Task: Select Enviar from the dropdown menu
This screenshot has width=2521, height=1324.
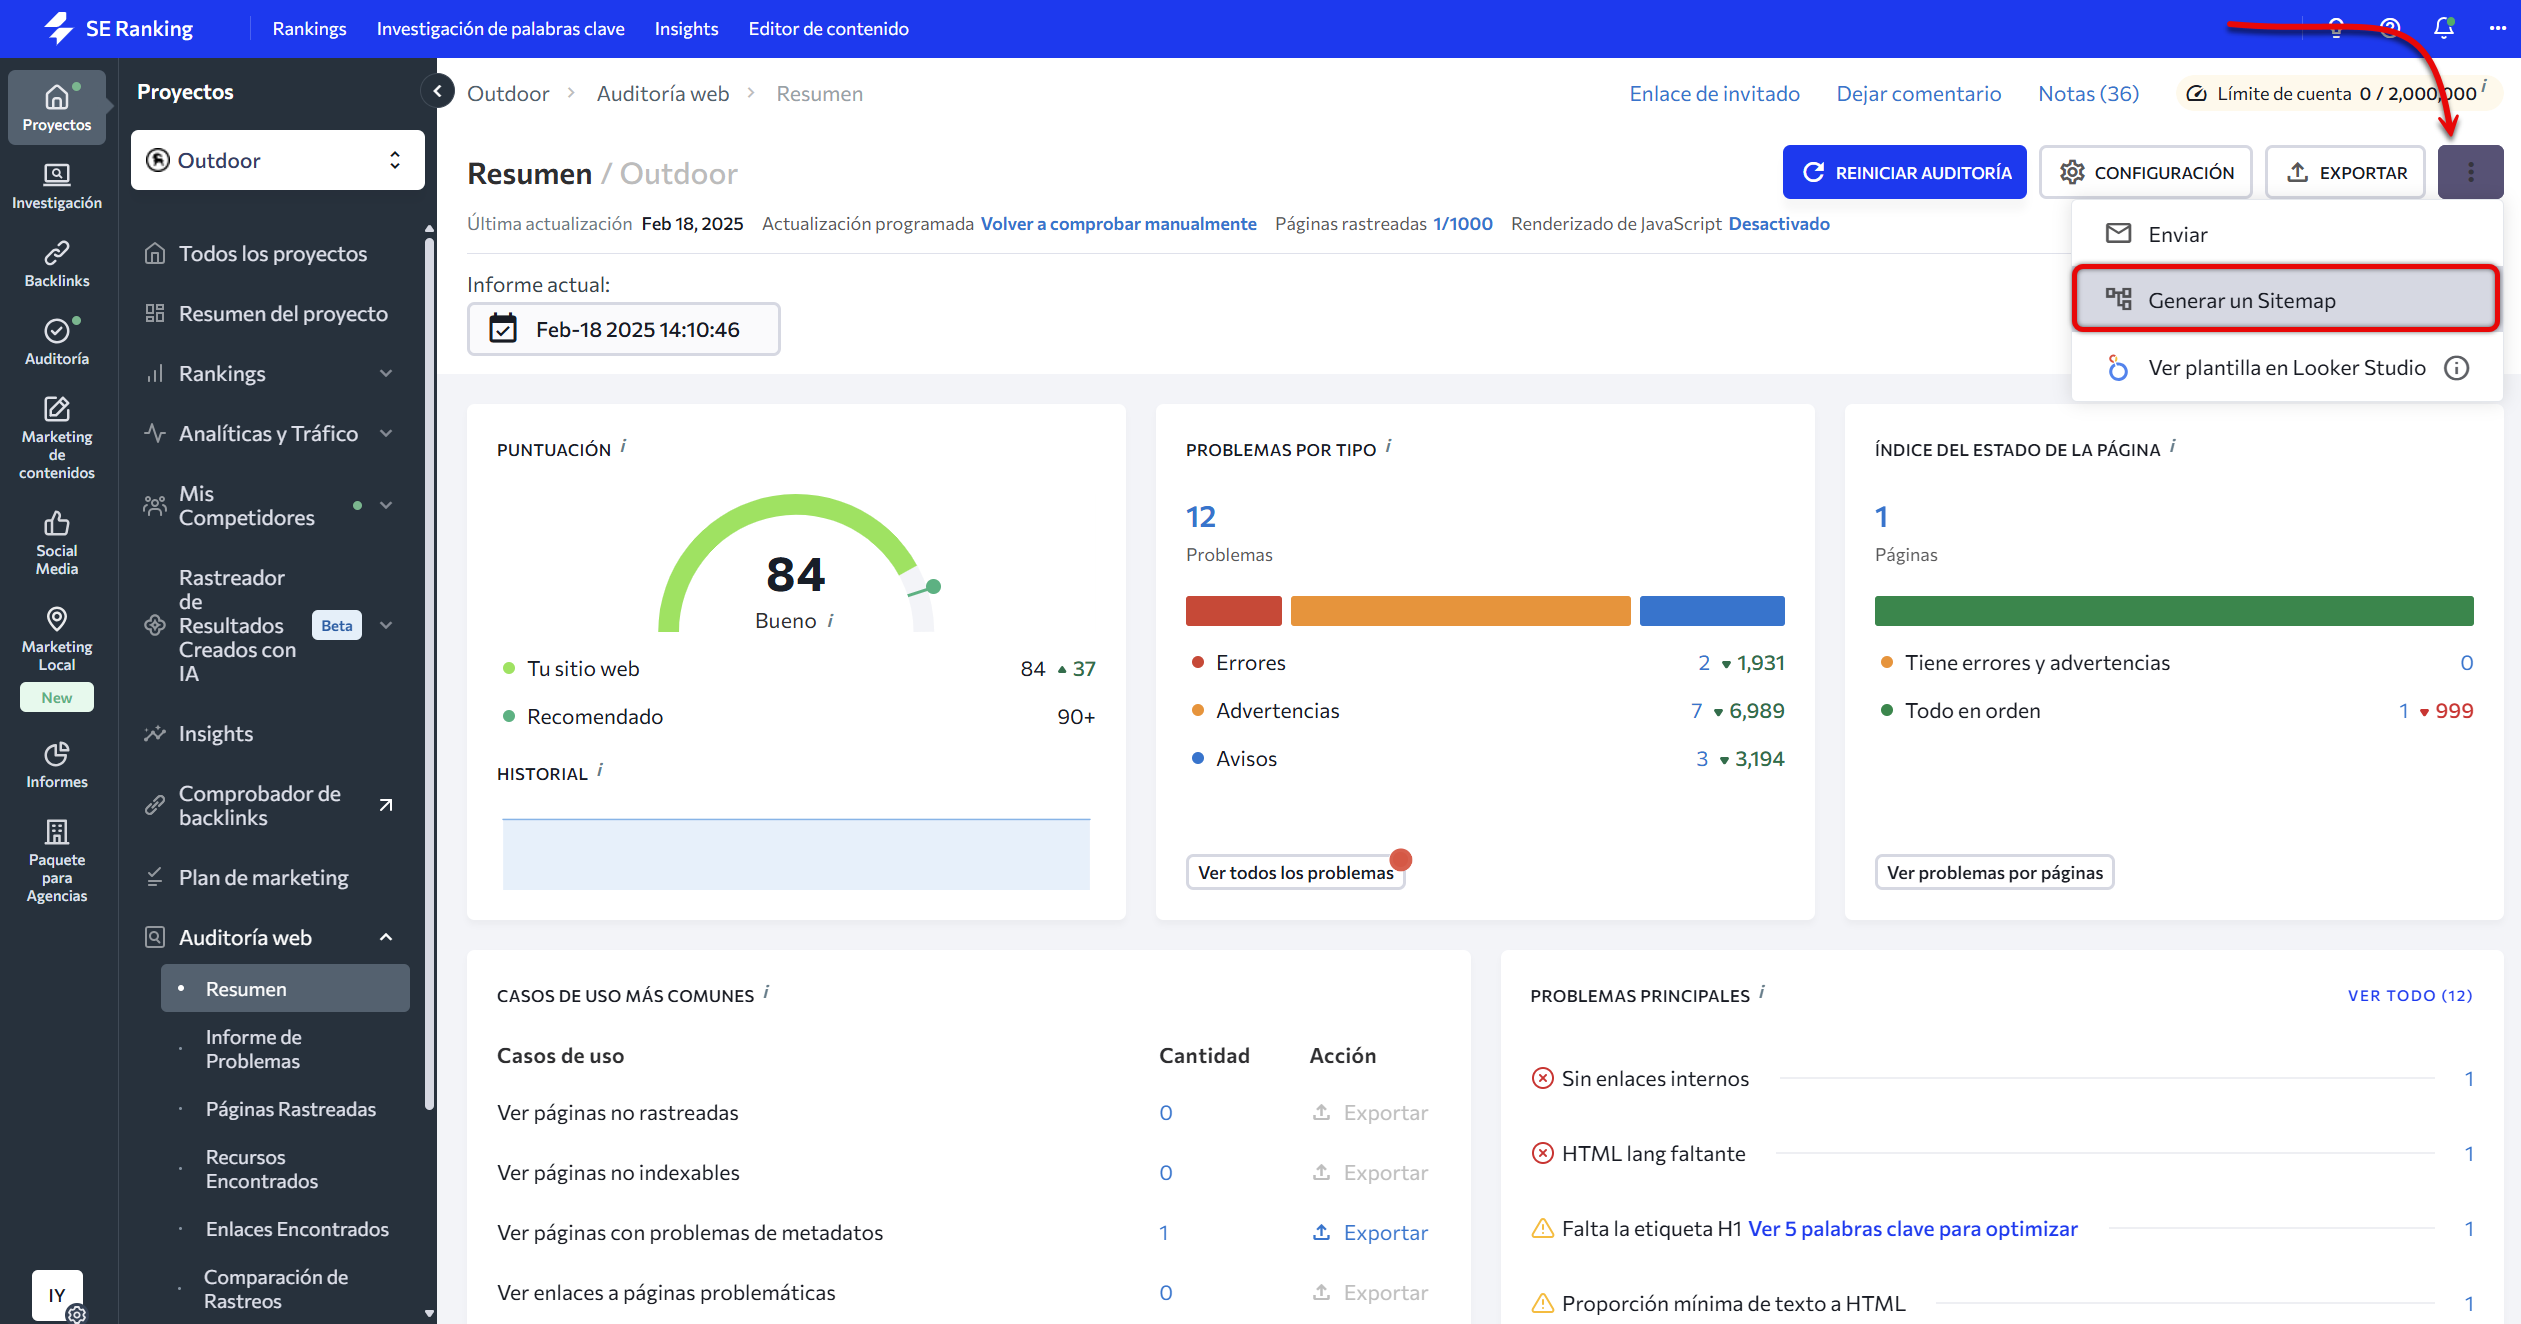Action: [2286, 234]
